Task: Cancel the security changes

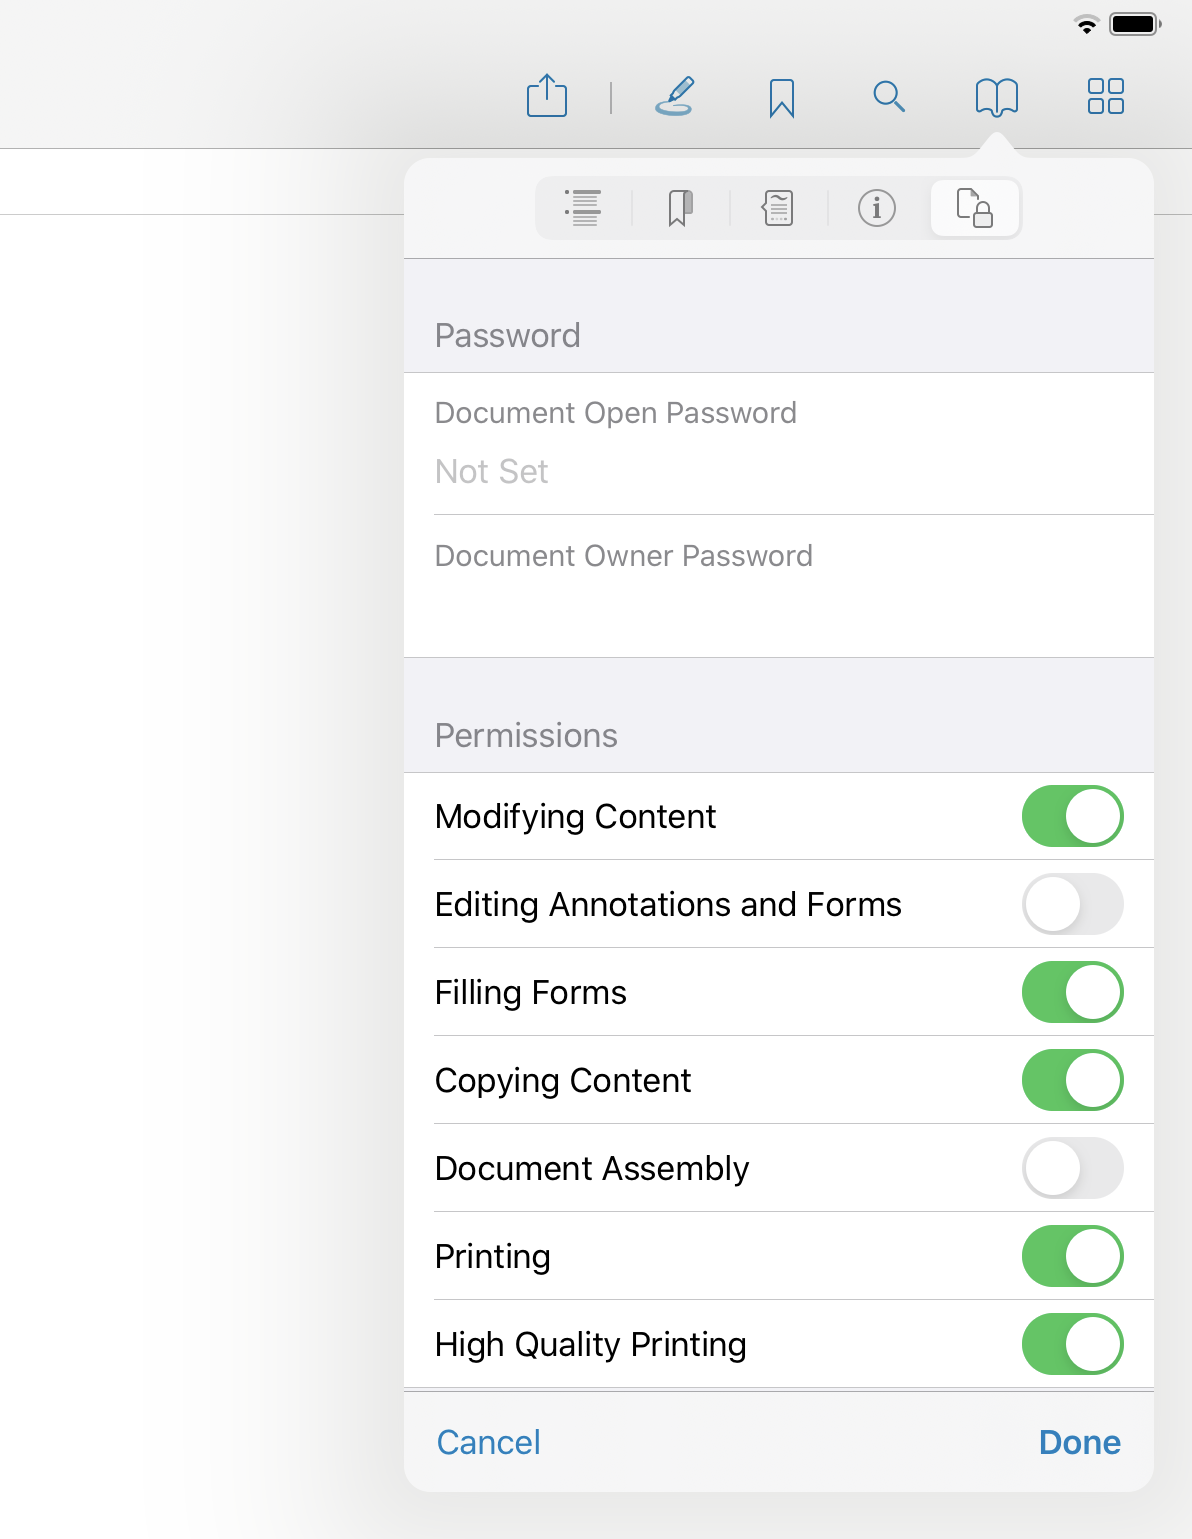Action: click(489, 1442)
